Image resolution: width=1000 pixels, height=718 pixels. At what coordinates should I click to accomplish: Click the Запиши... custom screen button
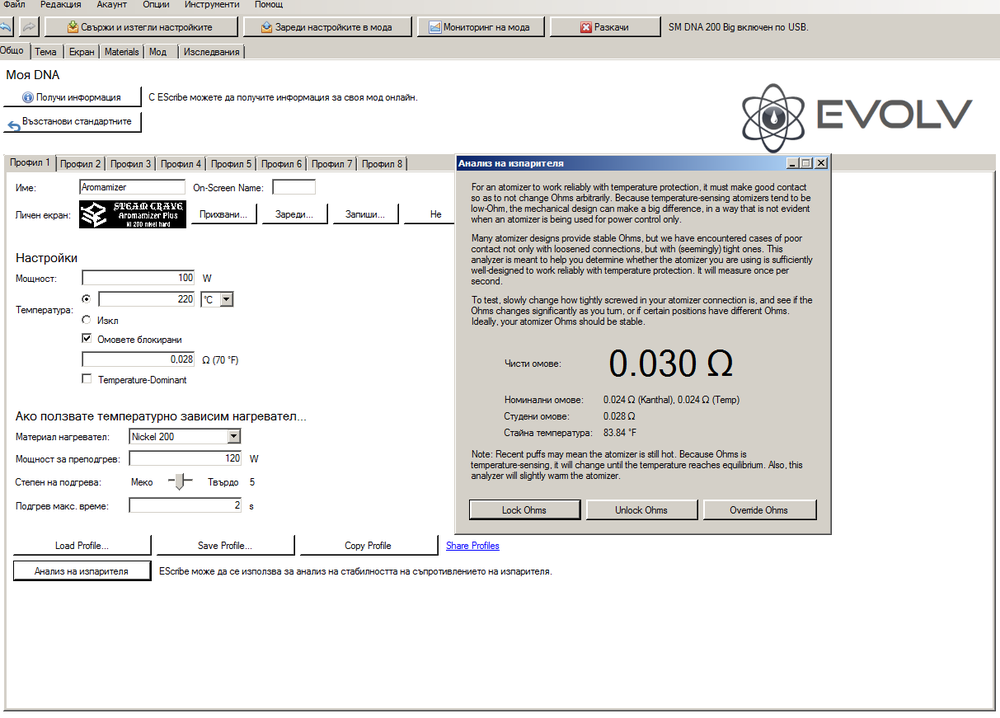(x=365, y=214)
